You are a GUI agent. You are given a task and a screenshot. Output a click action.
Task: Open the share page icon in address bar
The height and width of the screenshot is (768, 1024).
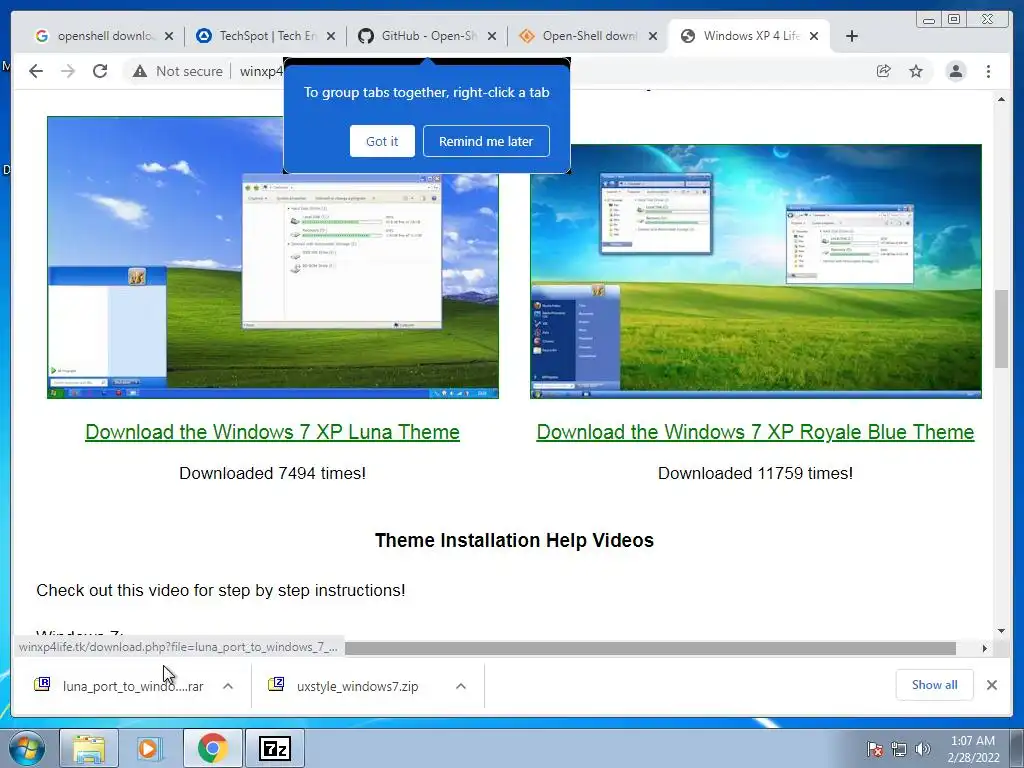click(x=884, y=71)
